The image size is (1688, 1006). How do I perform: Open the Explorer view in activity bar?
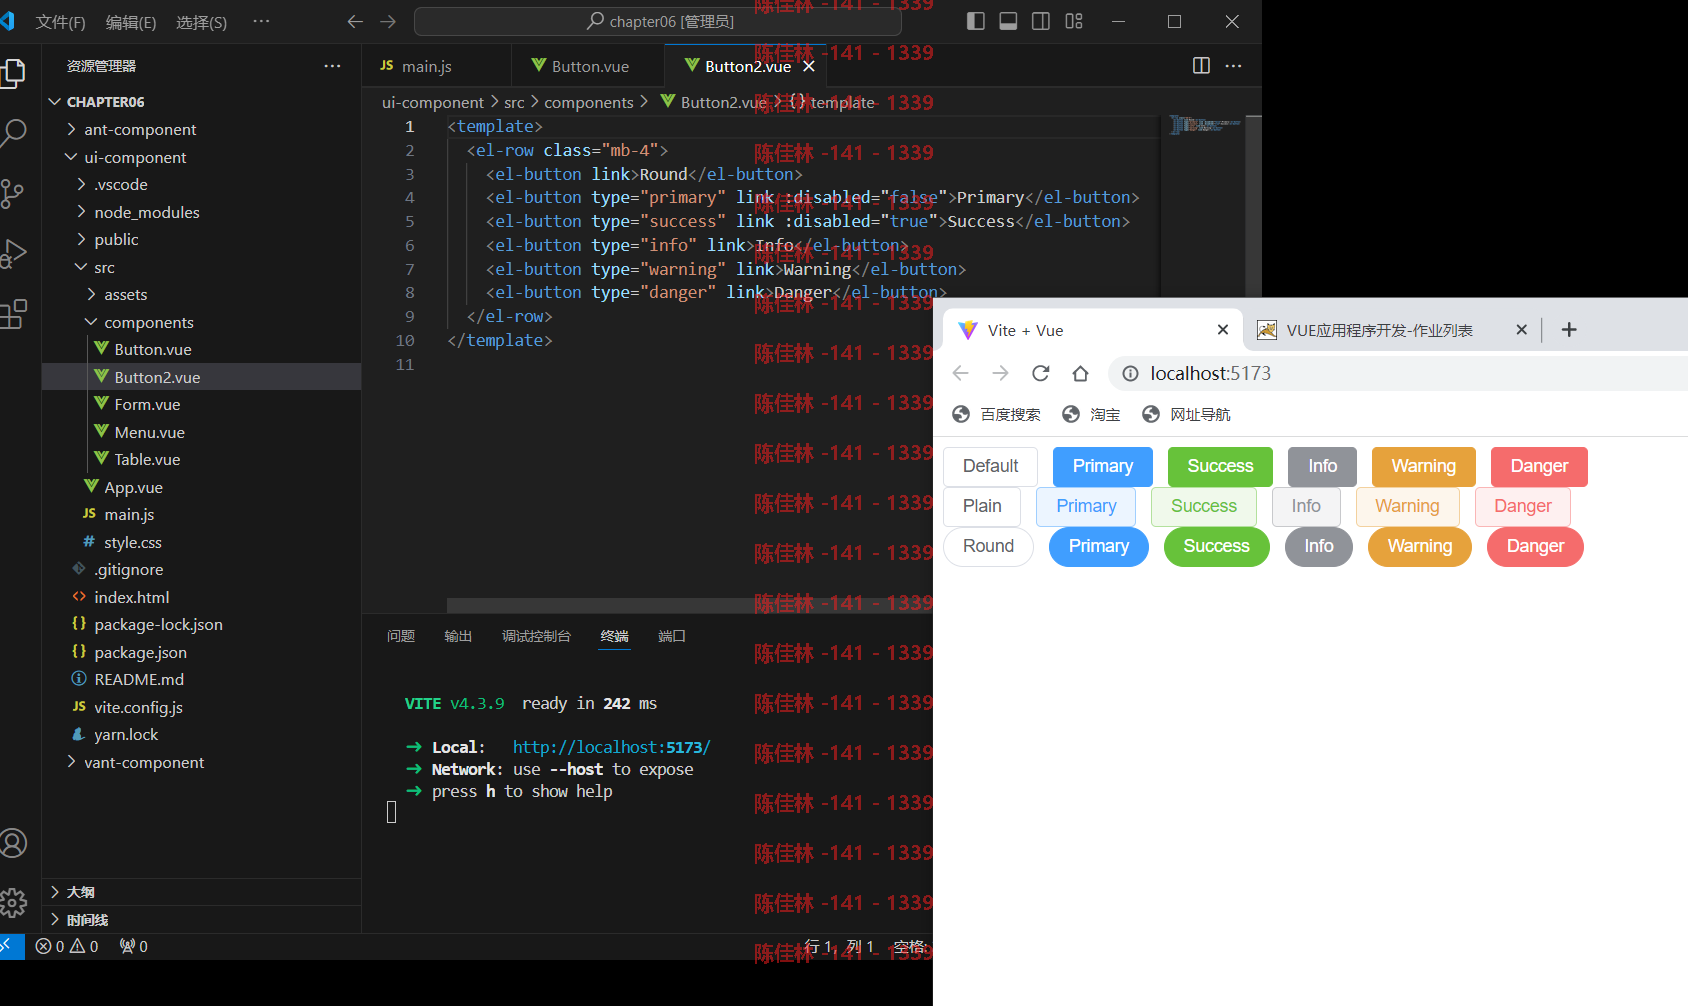coord(13,73)
